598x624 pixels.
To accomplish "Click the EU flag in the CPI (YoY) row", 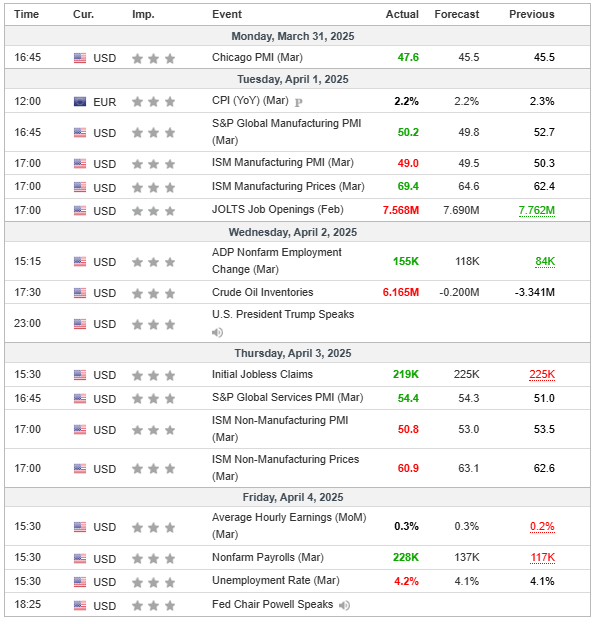I will [x=80, y=102].
